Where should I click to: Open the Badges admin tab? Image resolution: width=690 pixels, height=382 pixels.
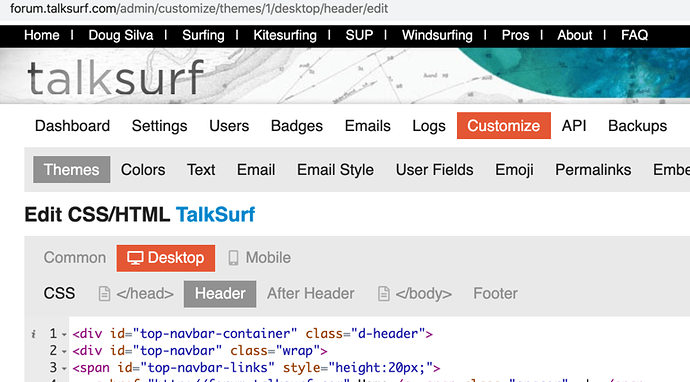297,126
